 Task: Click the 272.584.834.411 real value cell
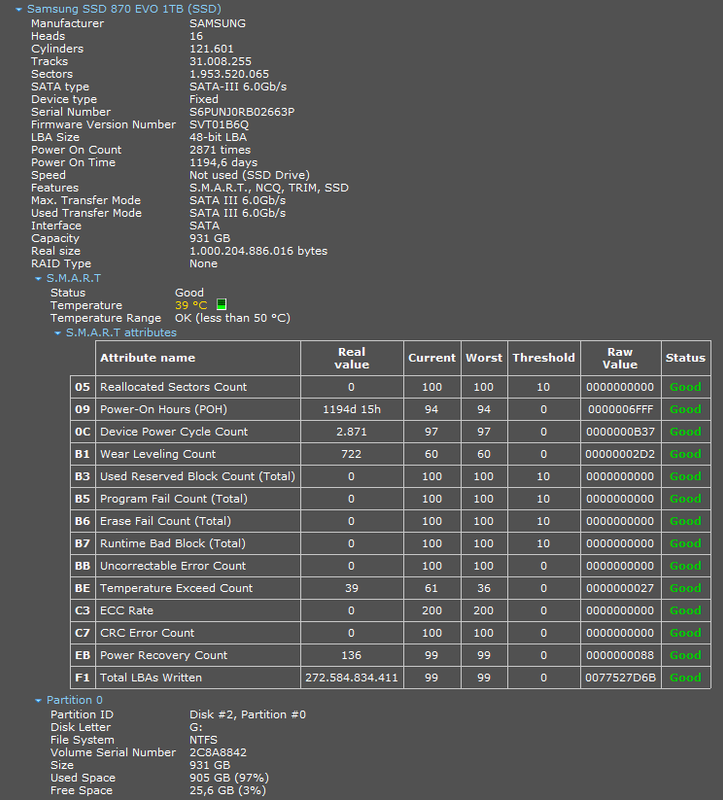[352, 678]
